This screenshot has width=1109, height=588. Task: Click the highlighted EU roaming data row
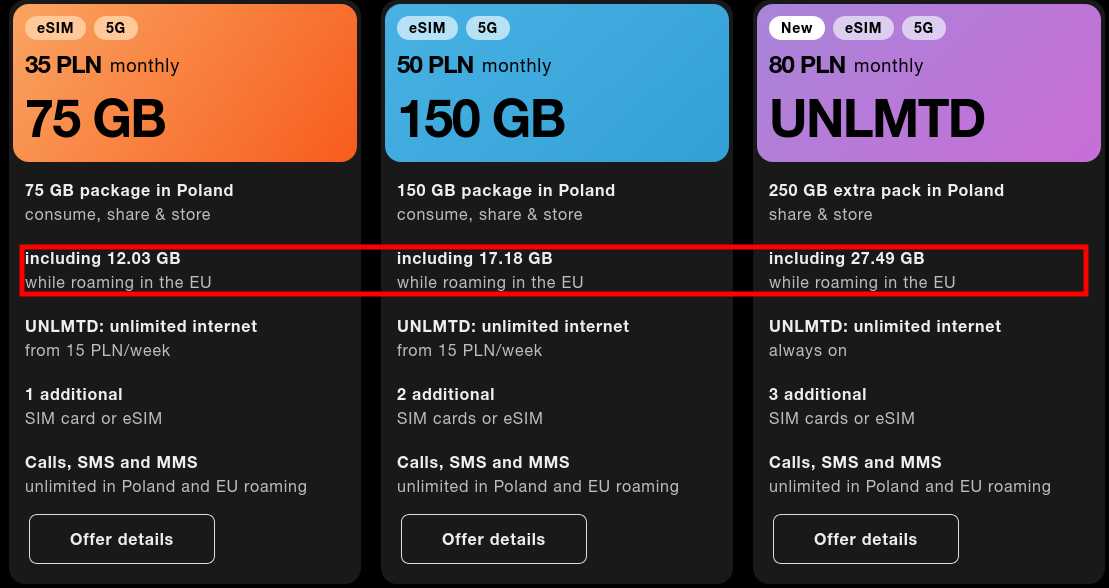pyautogui.click(x=554, y=270)
